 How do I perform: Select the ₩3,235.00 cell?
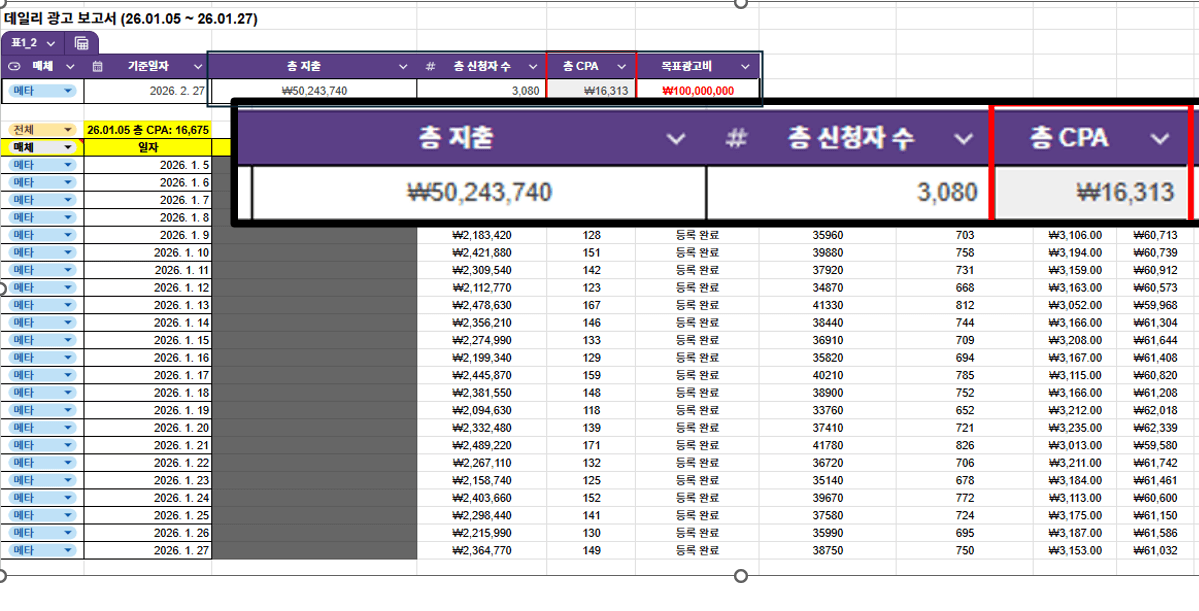coord(1075,427)
